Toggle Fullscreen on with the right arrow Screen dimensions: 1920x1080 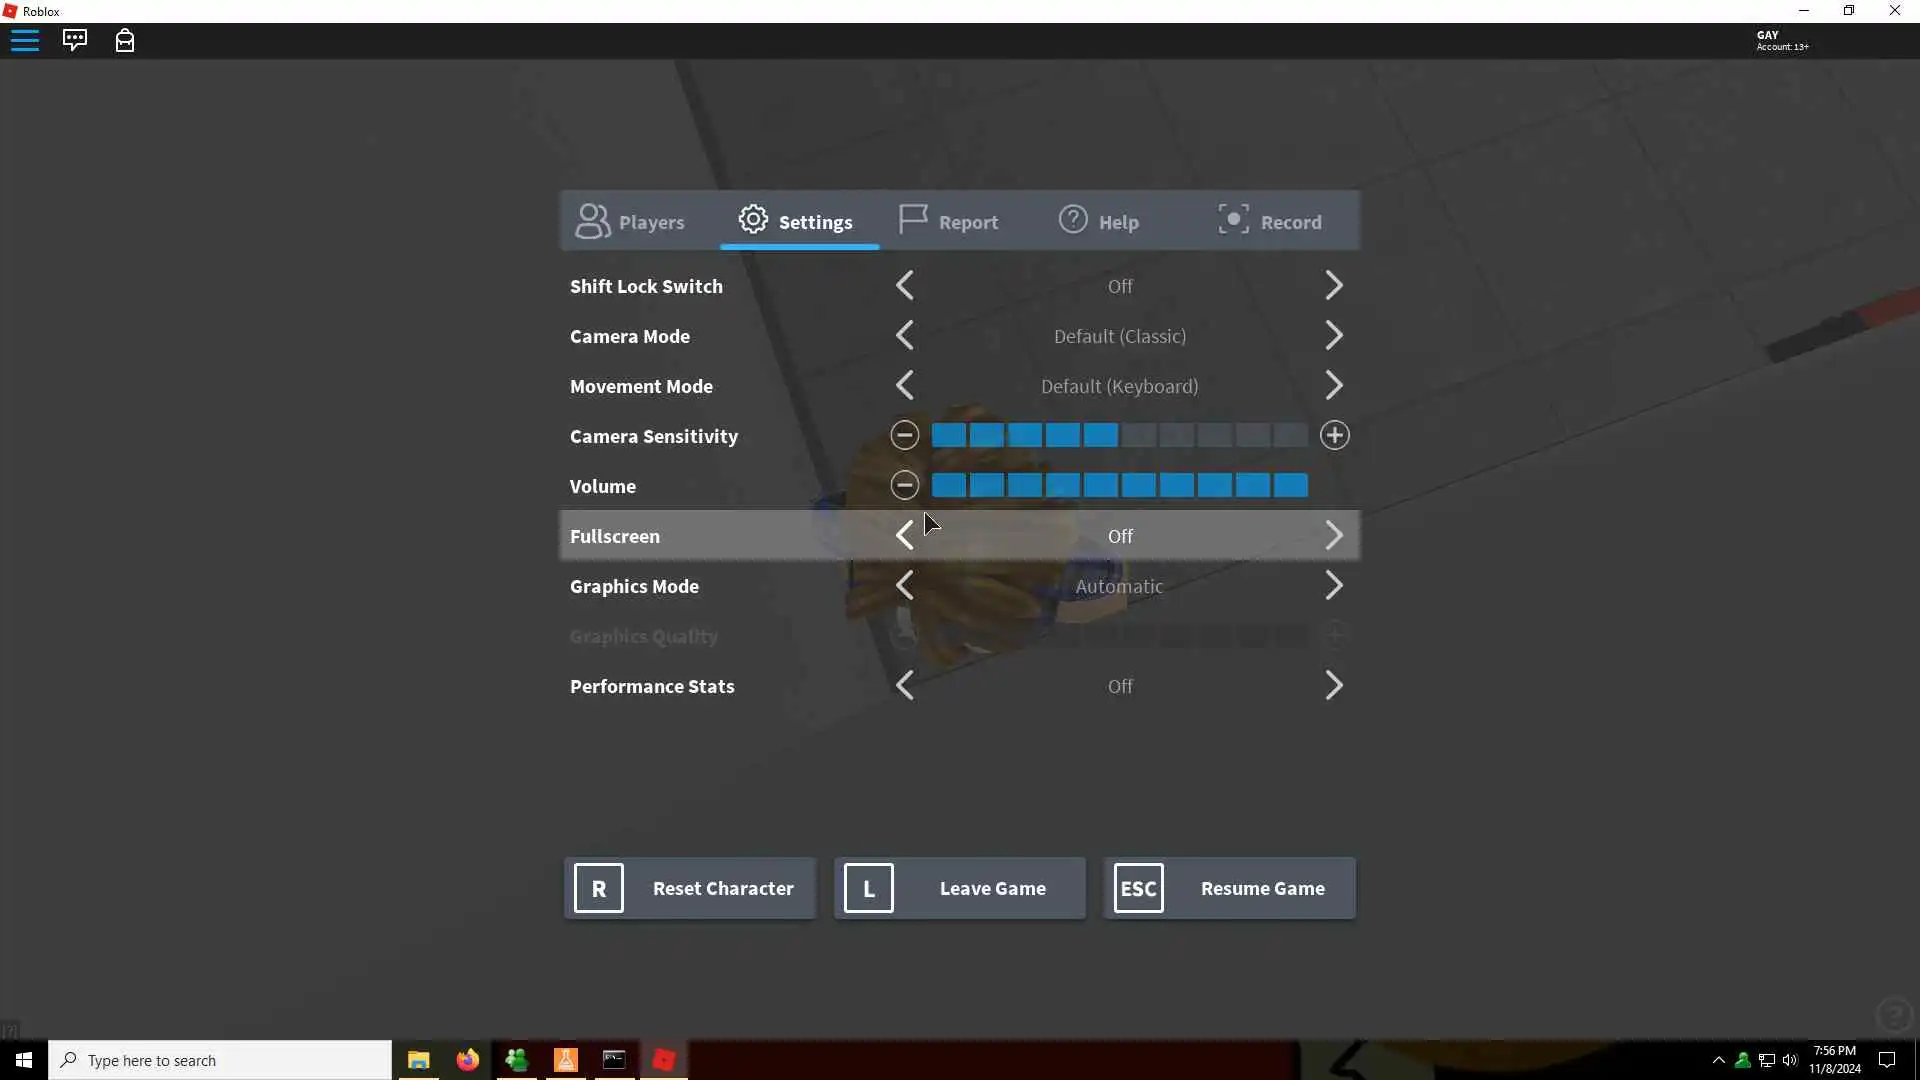point(1334,535)
